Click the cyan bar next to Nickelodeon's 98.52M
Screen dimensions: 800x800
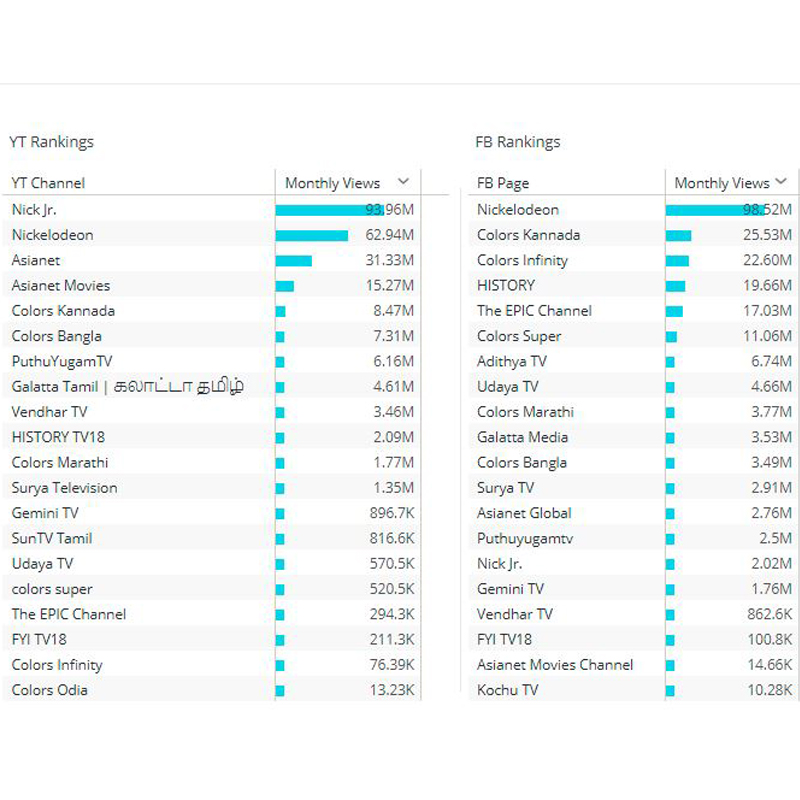pos(700,209)
